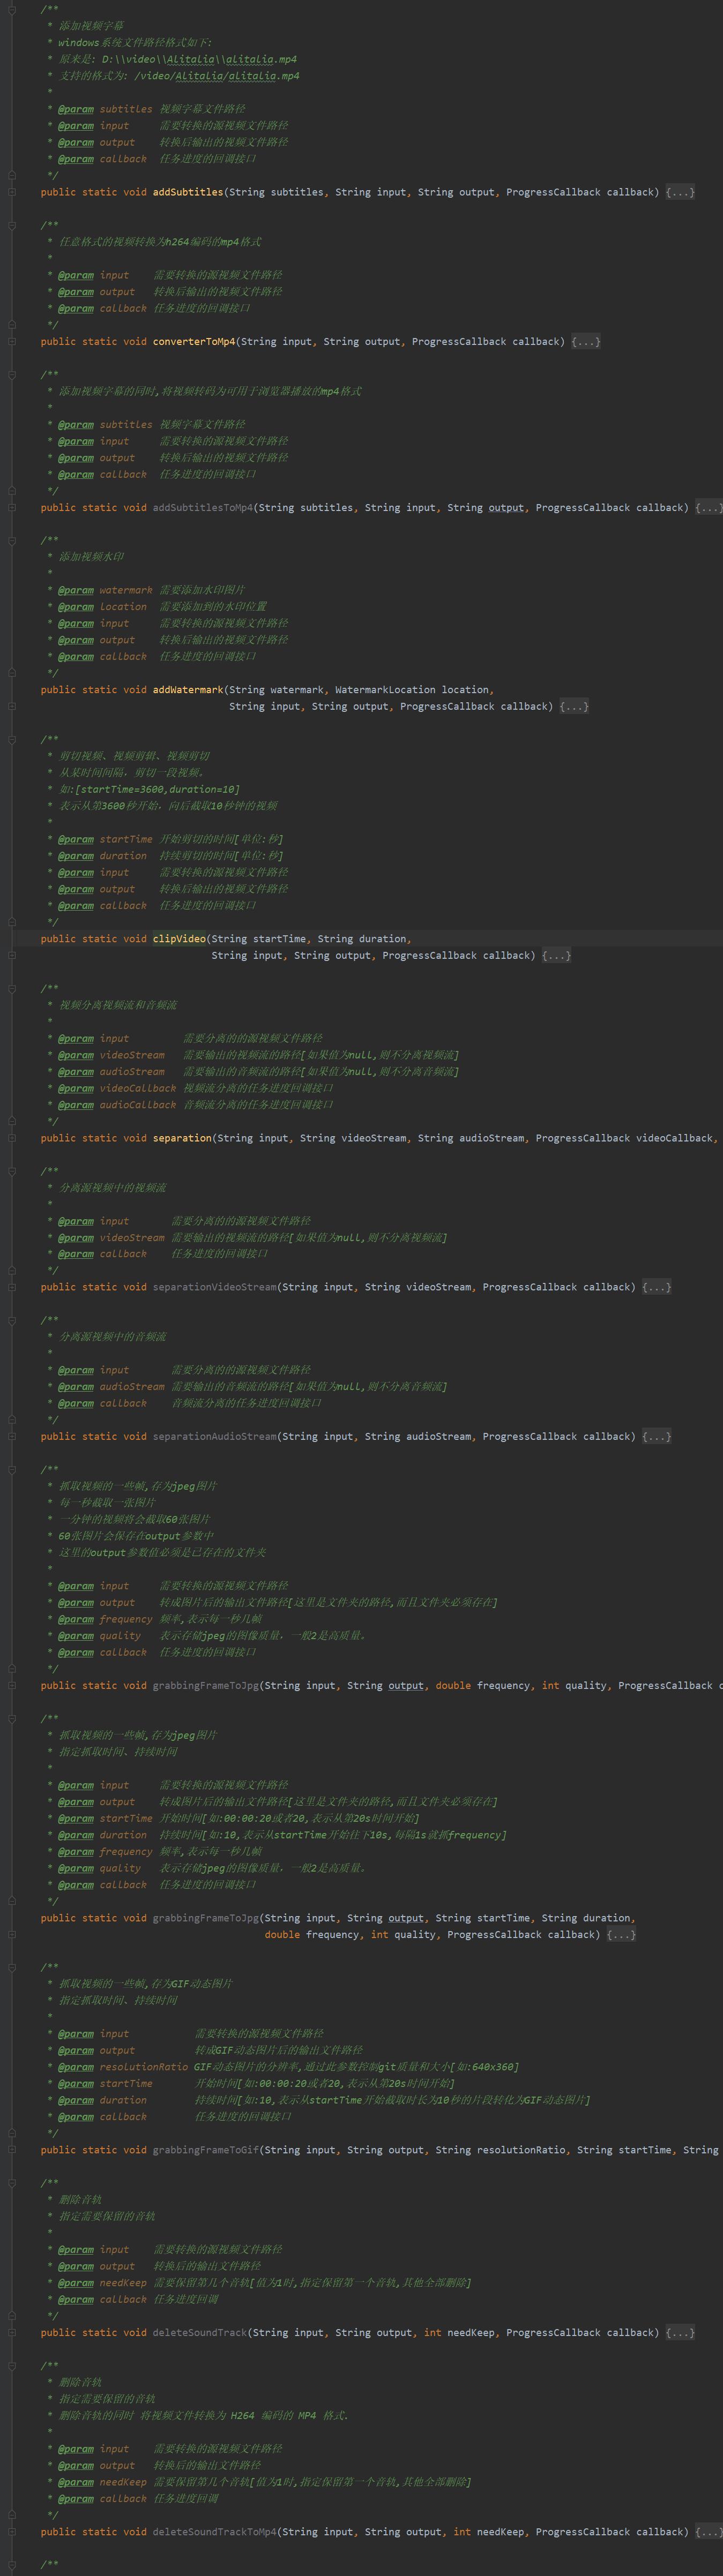Click gutter fold marker on separation method line
This screenshot has width=723, height=2576.
coord(12,1138)
